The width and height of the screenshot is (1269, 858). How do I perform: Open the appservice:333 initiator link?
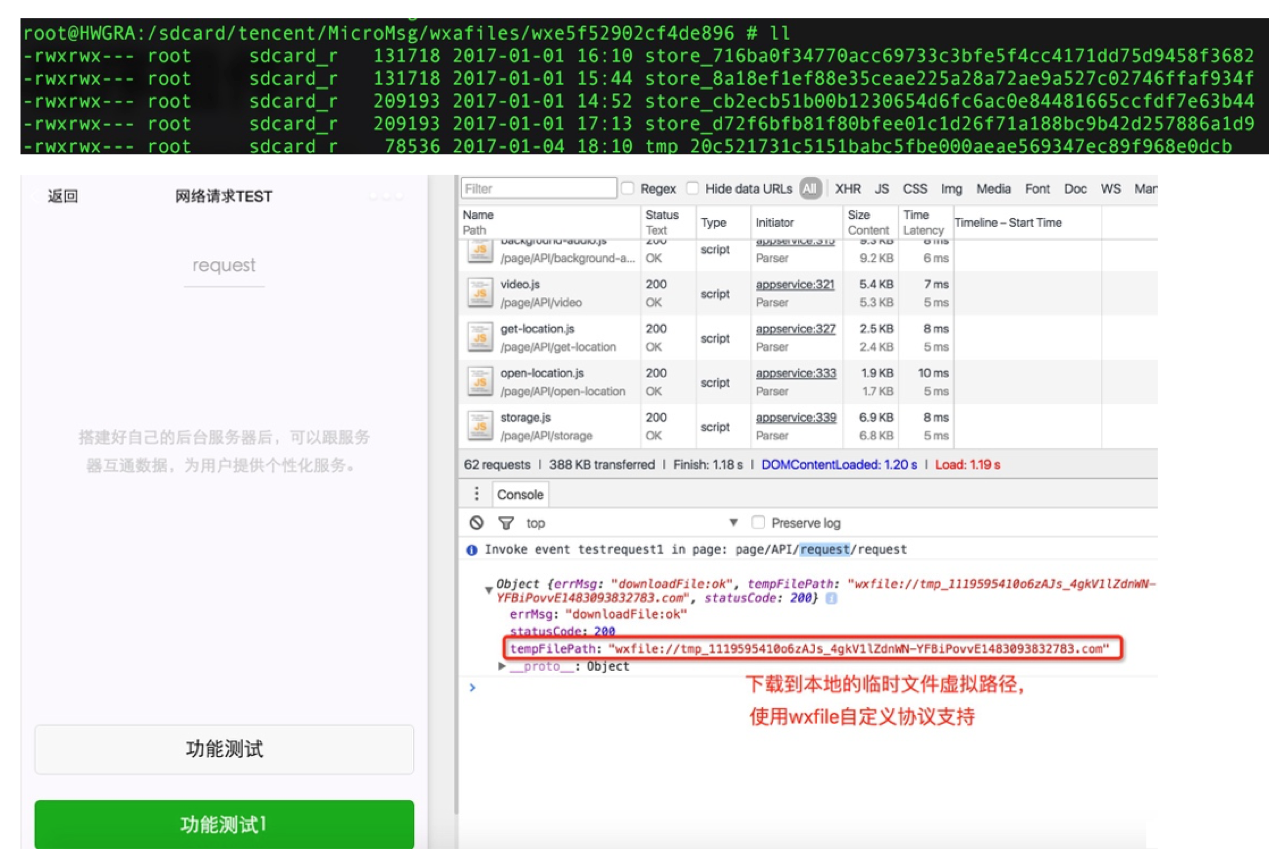point(795,373)
